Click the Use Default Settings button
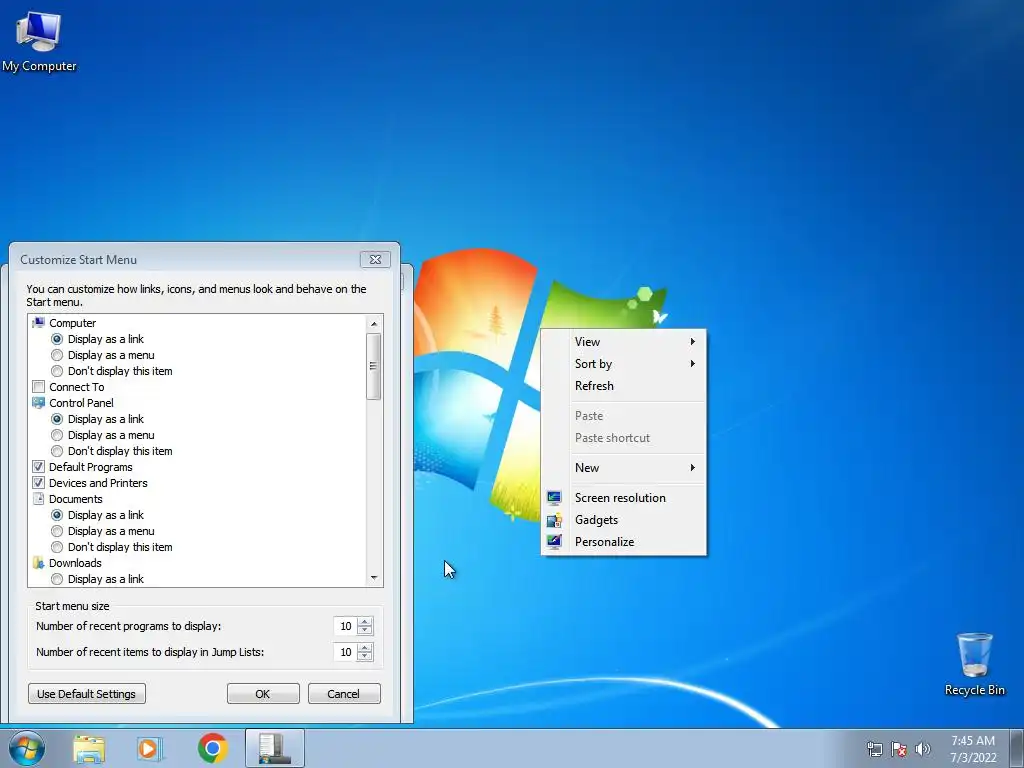This screenshot has width=1024, height=768. (87, 694)
